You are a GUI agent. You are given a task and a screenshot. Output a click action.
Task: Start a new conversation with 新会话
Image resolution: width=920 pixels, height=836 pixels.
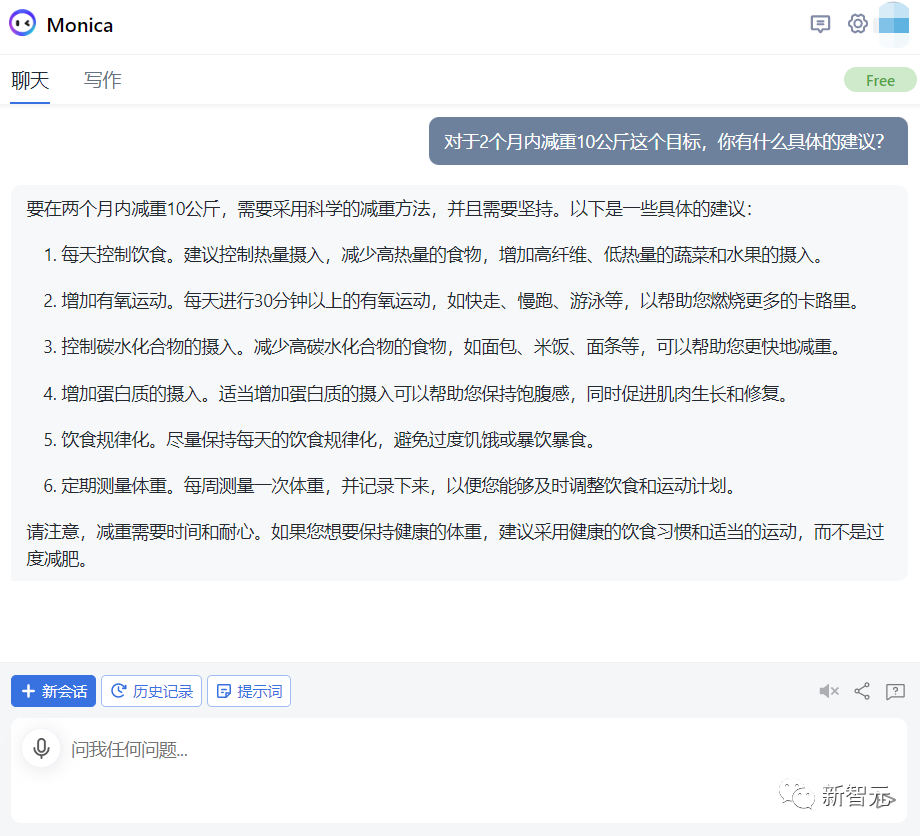click(x=53, y=690)
